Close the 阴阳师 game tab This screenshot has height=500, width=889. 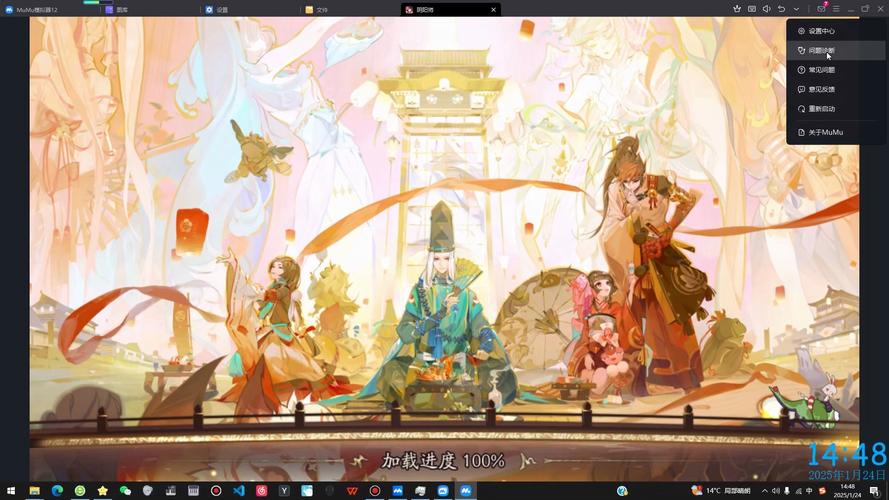coord(493,9)
